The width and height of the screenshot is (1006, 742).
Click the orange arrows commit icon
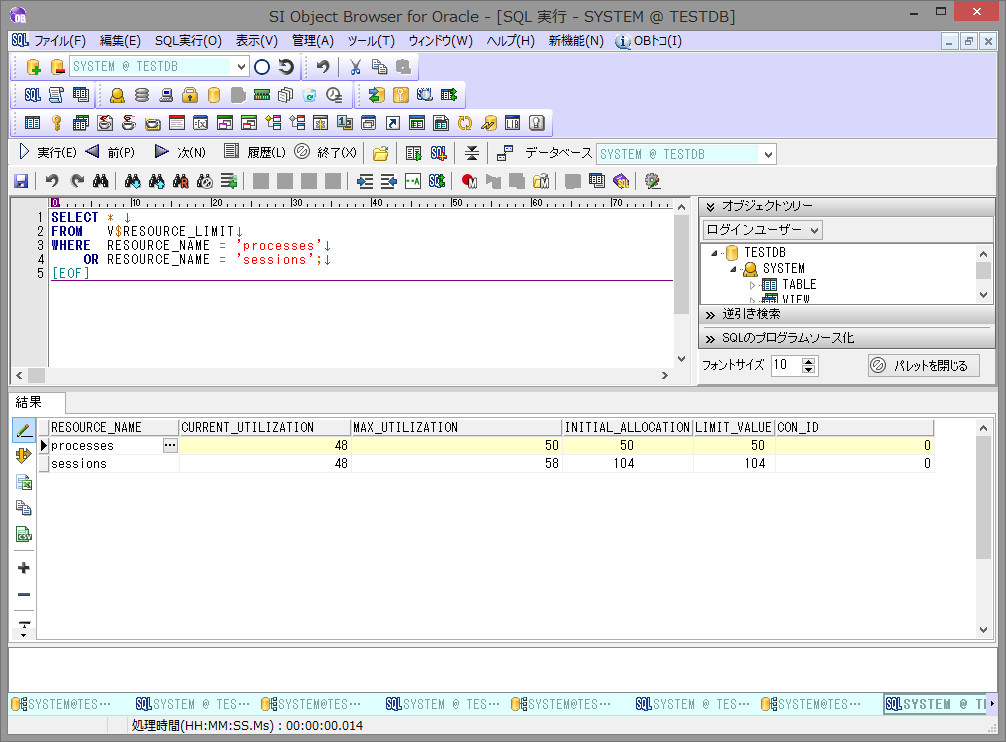(x=24, y=455)
